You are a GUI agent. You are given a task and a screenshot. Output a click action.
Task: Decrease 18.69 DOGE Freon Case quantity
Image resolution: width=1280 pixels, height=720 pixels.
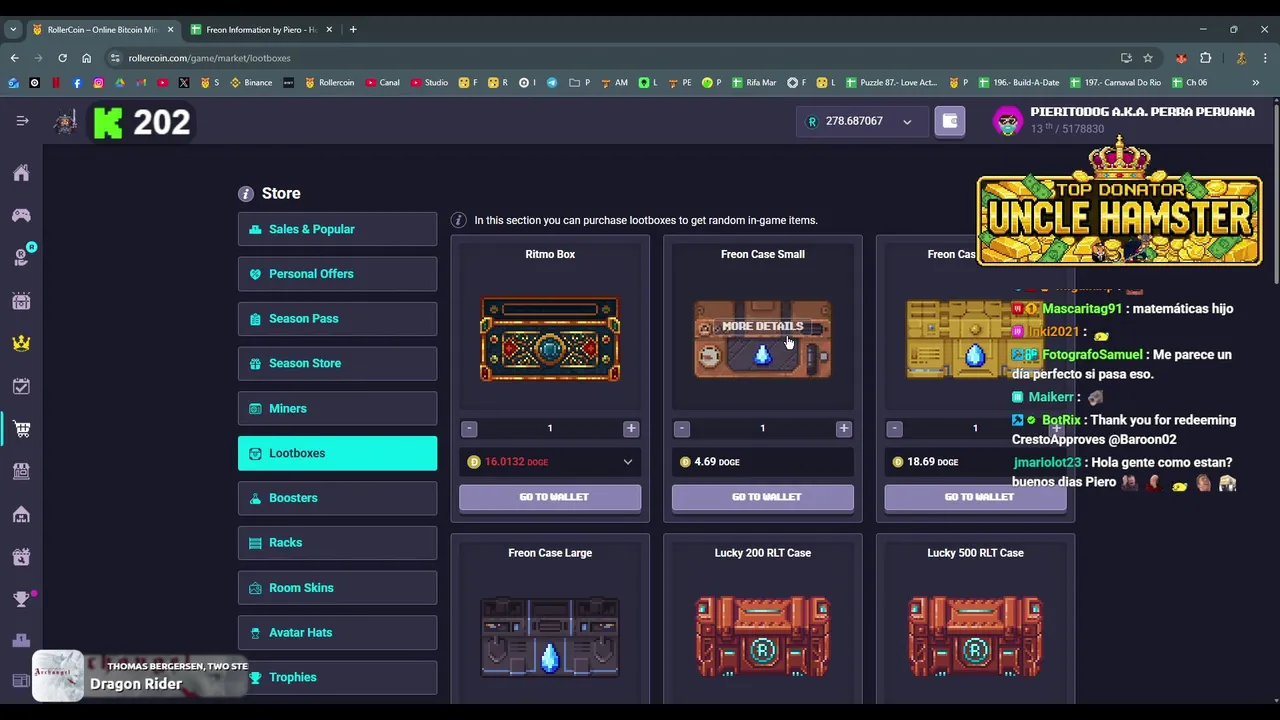(895, 429)
